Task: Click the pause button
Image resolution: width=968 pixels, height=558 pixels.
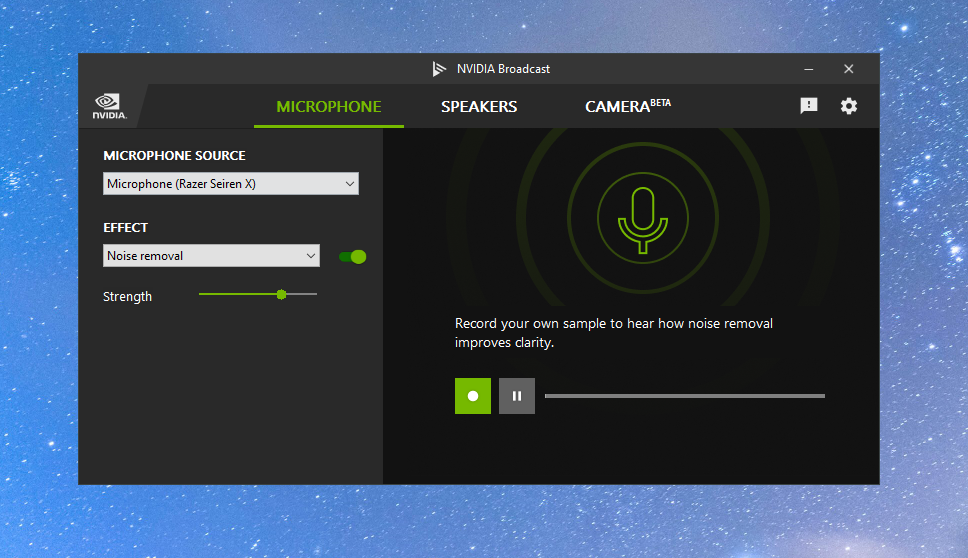Action: (517, 396)
